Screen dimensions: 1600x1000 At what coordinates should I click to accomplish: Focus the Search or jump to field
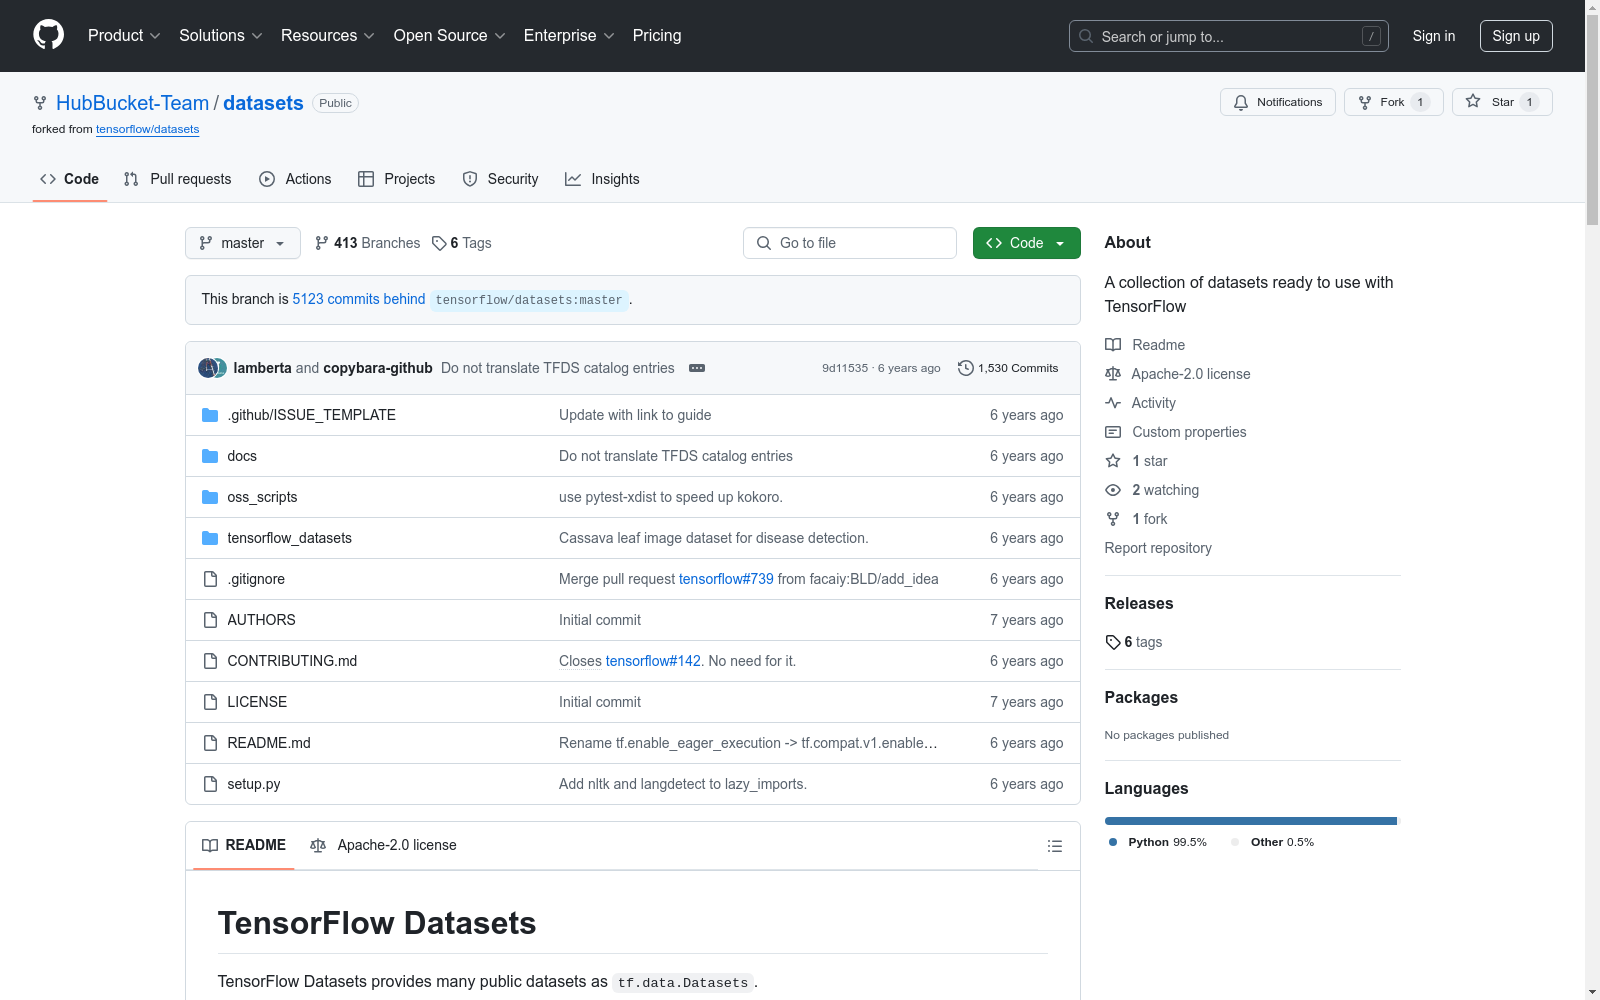(x=1229, y=36)
